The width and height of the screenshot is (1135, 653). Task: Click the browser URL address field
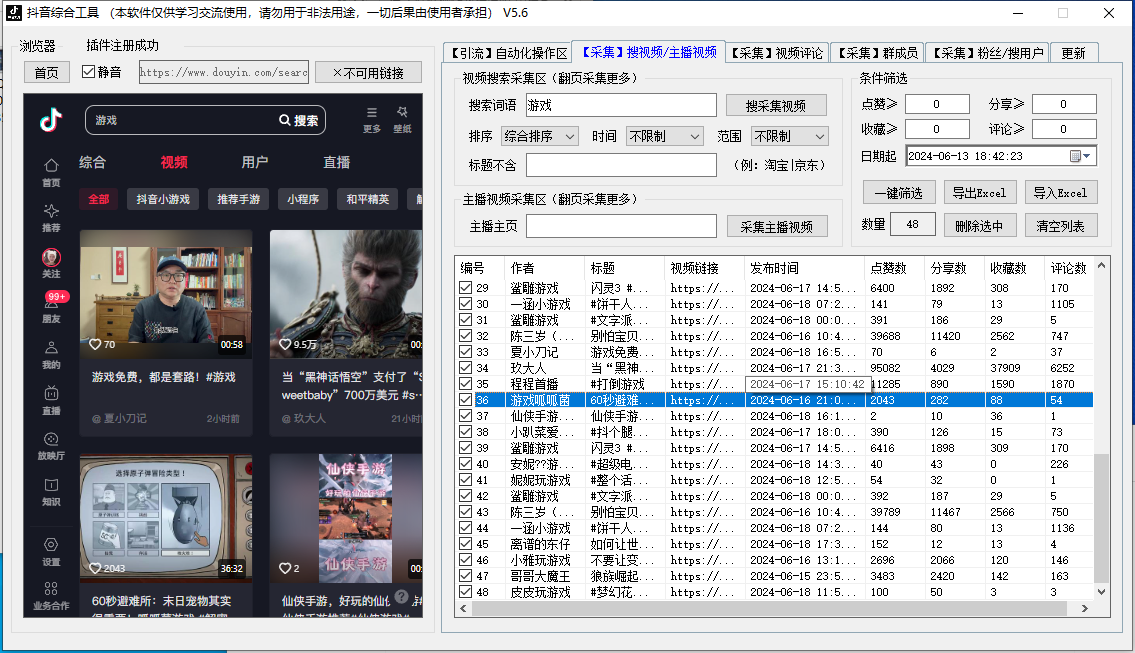pyautogui.click(x=224, y=72)
